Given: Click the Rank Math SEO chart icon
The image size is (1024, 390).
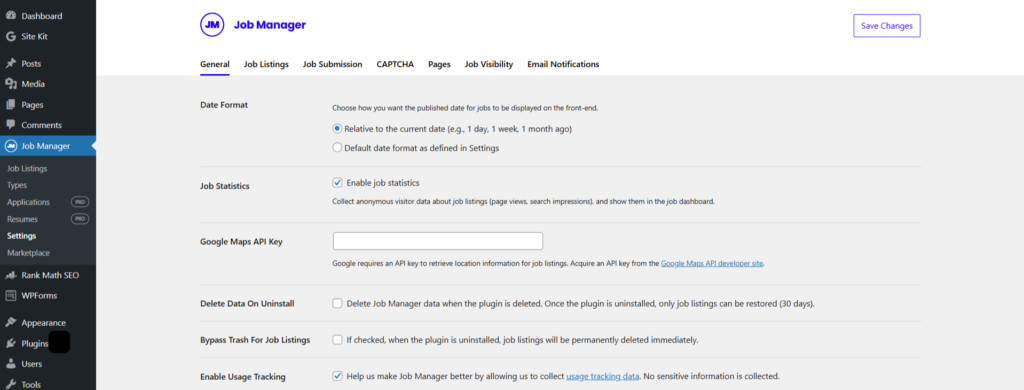Looking at the screenshot, I should 10,275.
